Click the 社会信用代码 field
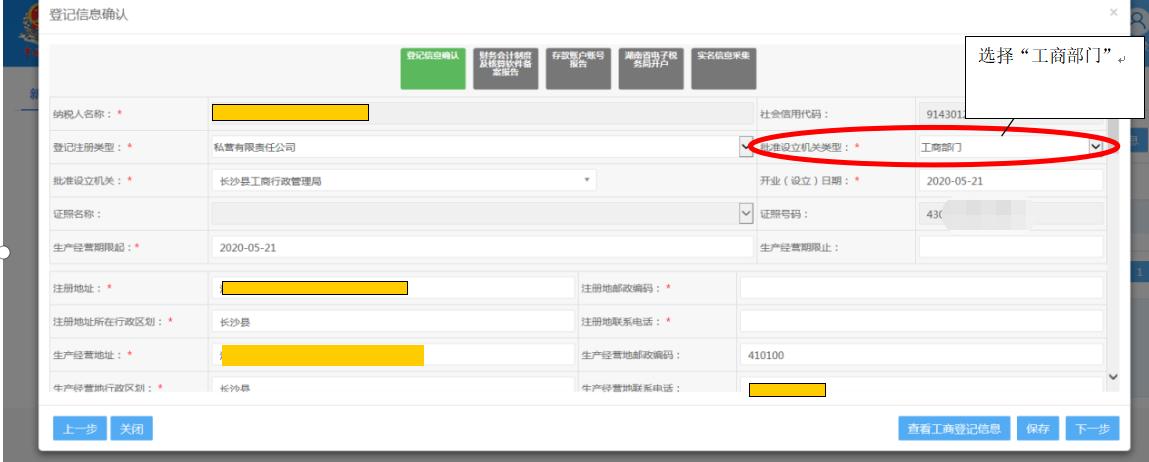The height and width of the screenshot is (462, 1149). [x=1011, y=114]
